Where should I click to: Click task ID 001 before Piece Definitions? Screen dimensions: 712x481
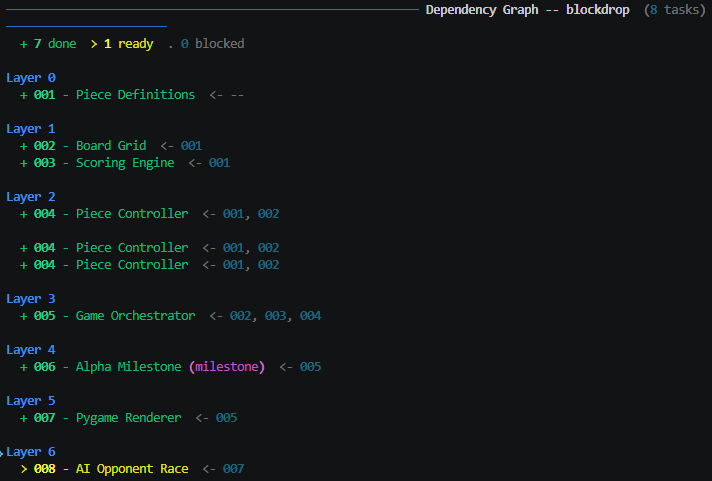(x=44, y=95)
